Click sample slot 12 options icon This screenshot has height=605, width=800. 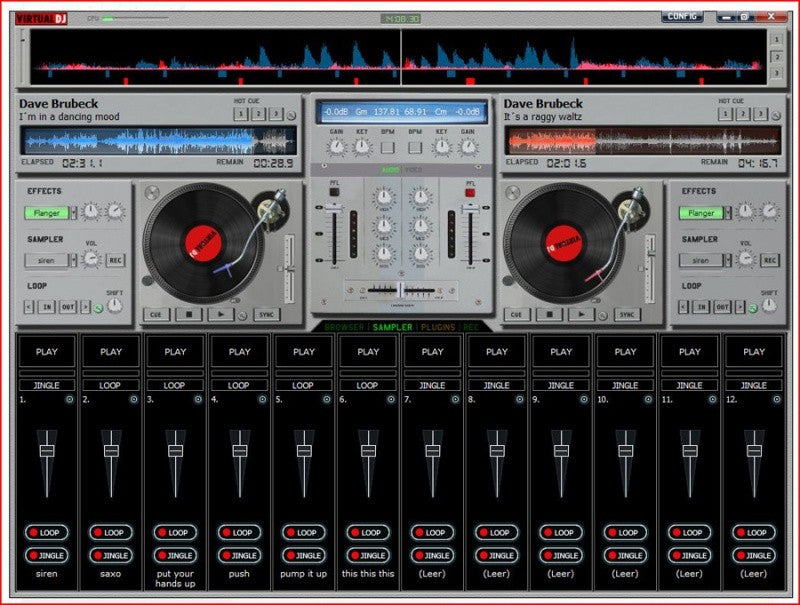(x=777, y=399)
